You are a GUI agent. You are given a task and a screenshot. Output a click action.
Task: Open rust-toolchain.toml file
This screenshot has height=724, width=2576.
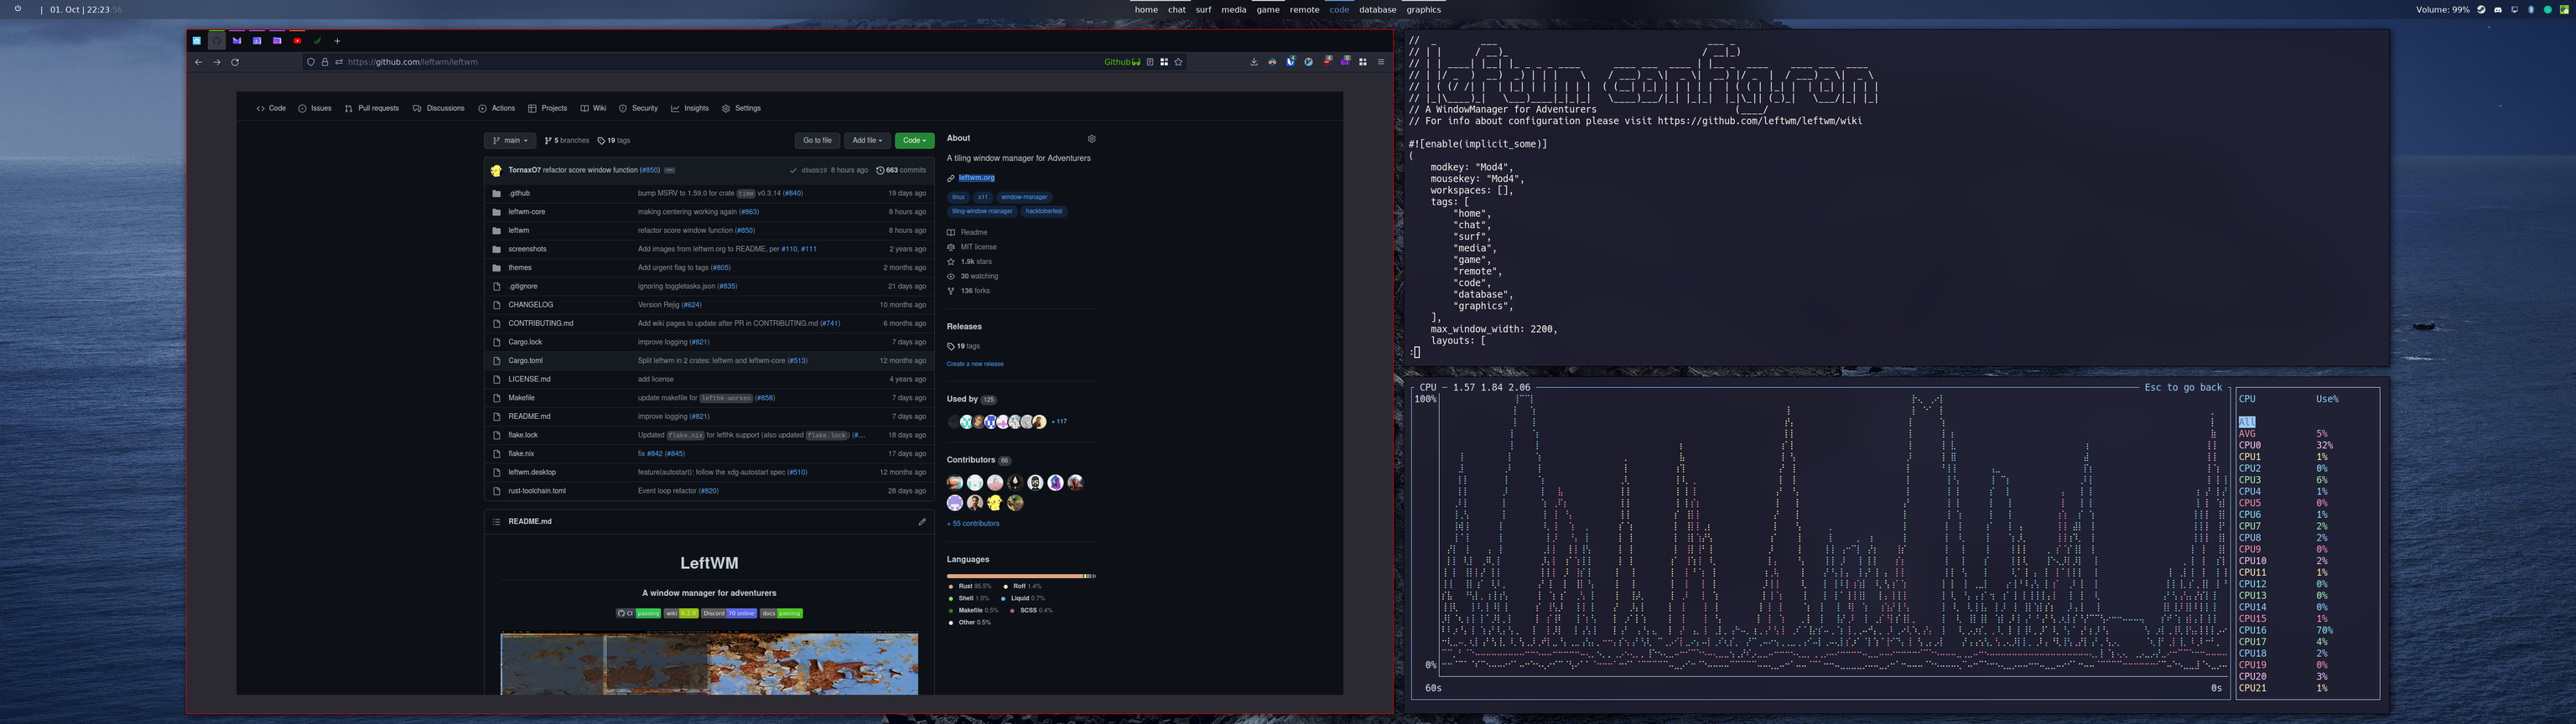click(x=537, y=491)
